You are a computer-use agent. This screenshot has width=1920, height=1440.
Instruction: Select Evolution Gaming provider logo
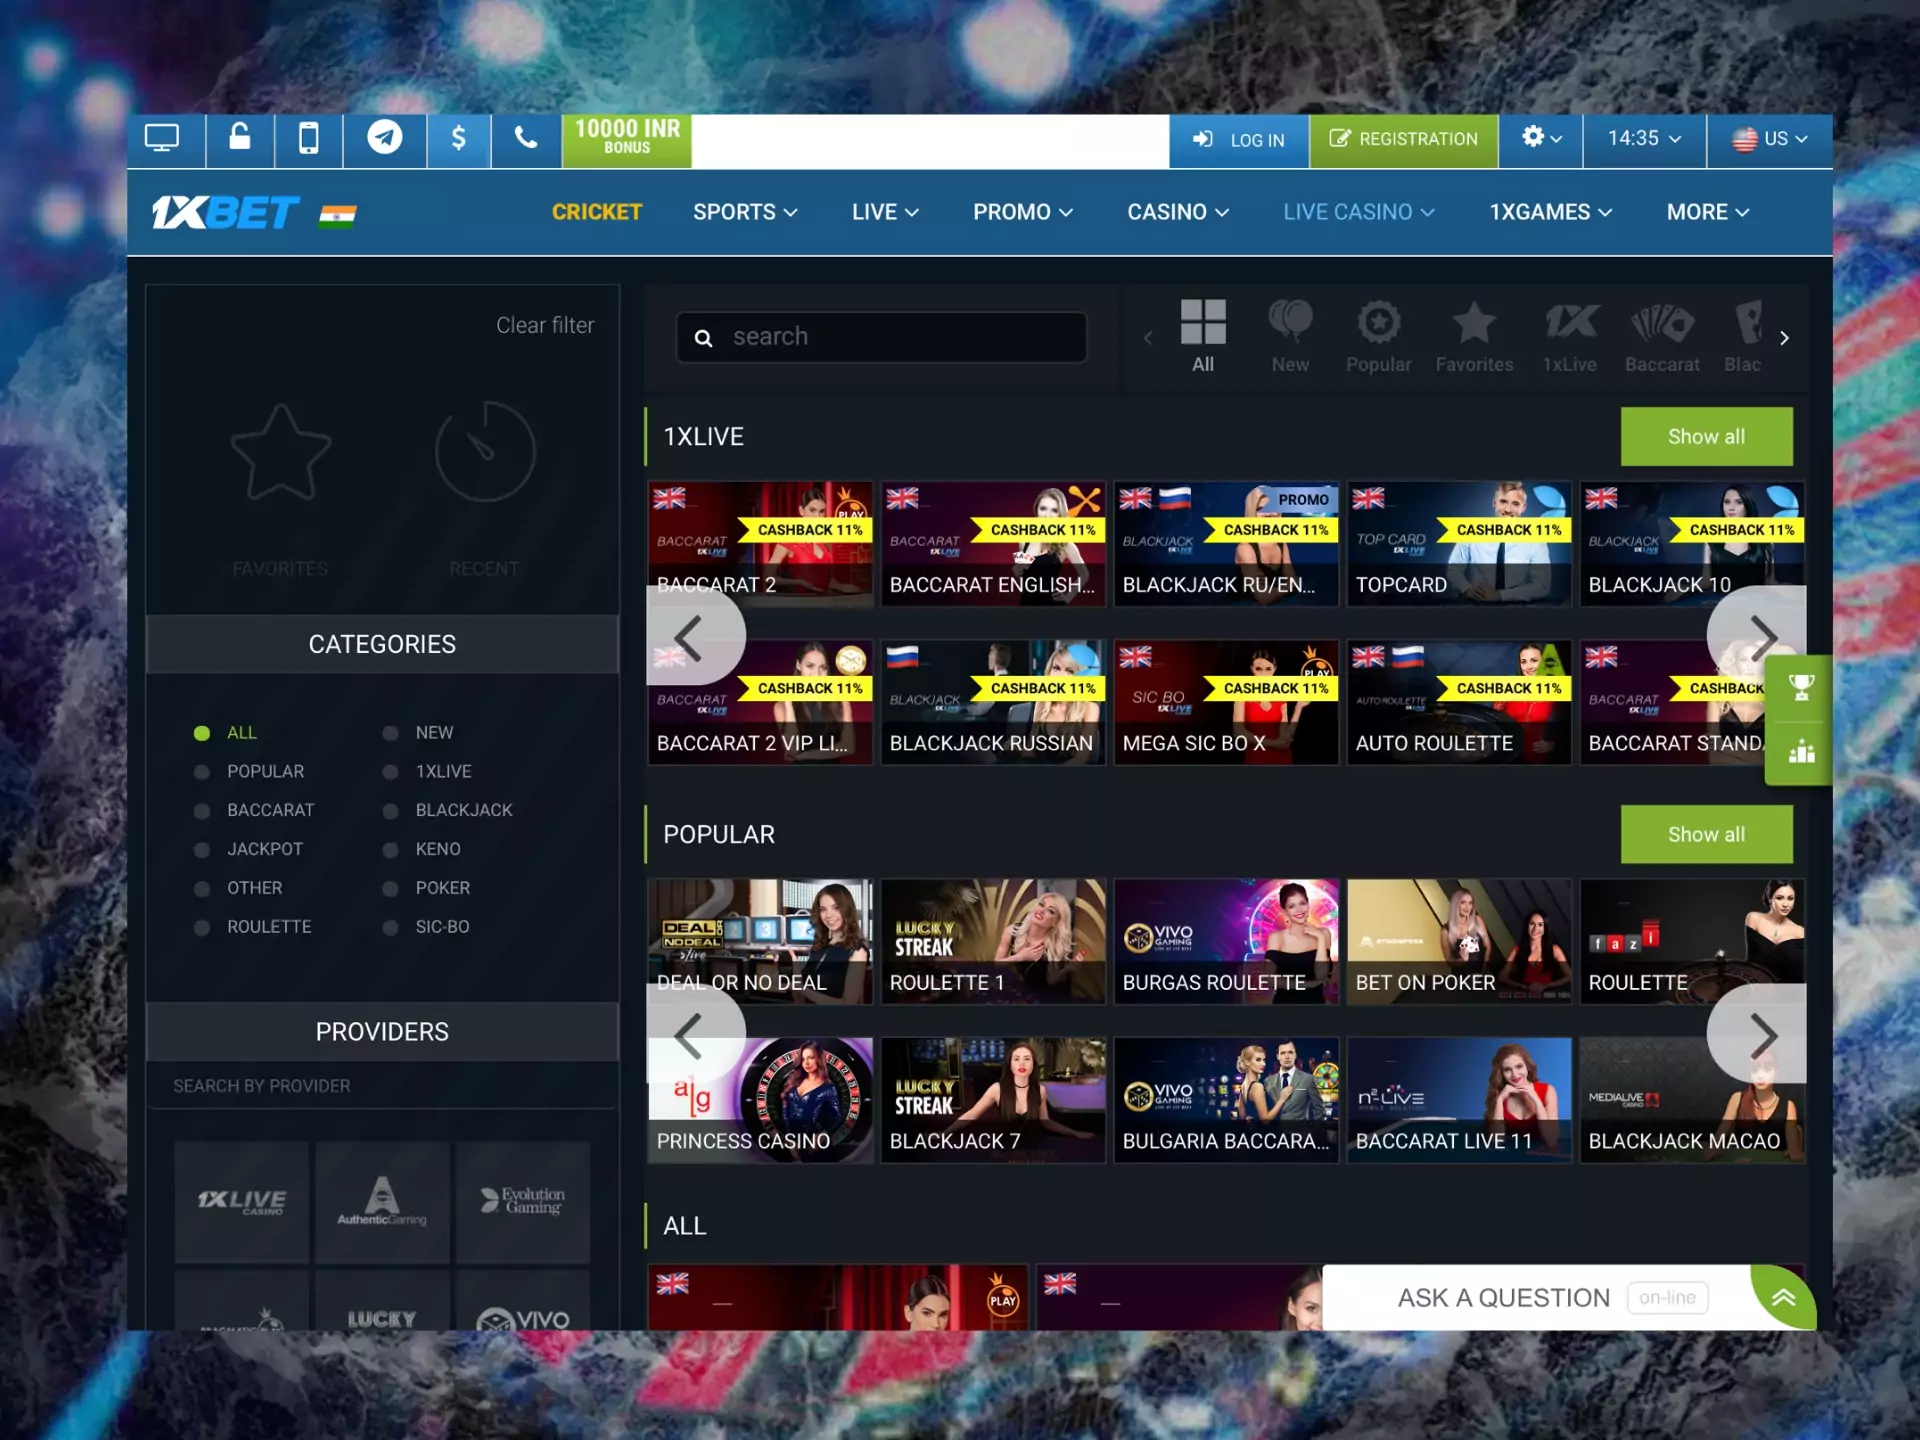click(523, 1202)
